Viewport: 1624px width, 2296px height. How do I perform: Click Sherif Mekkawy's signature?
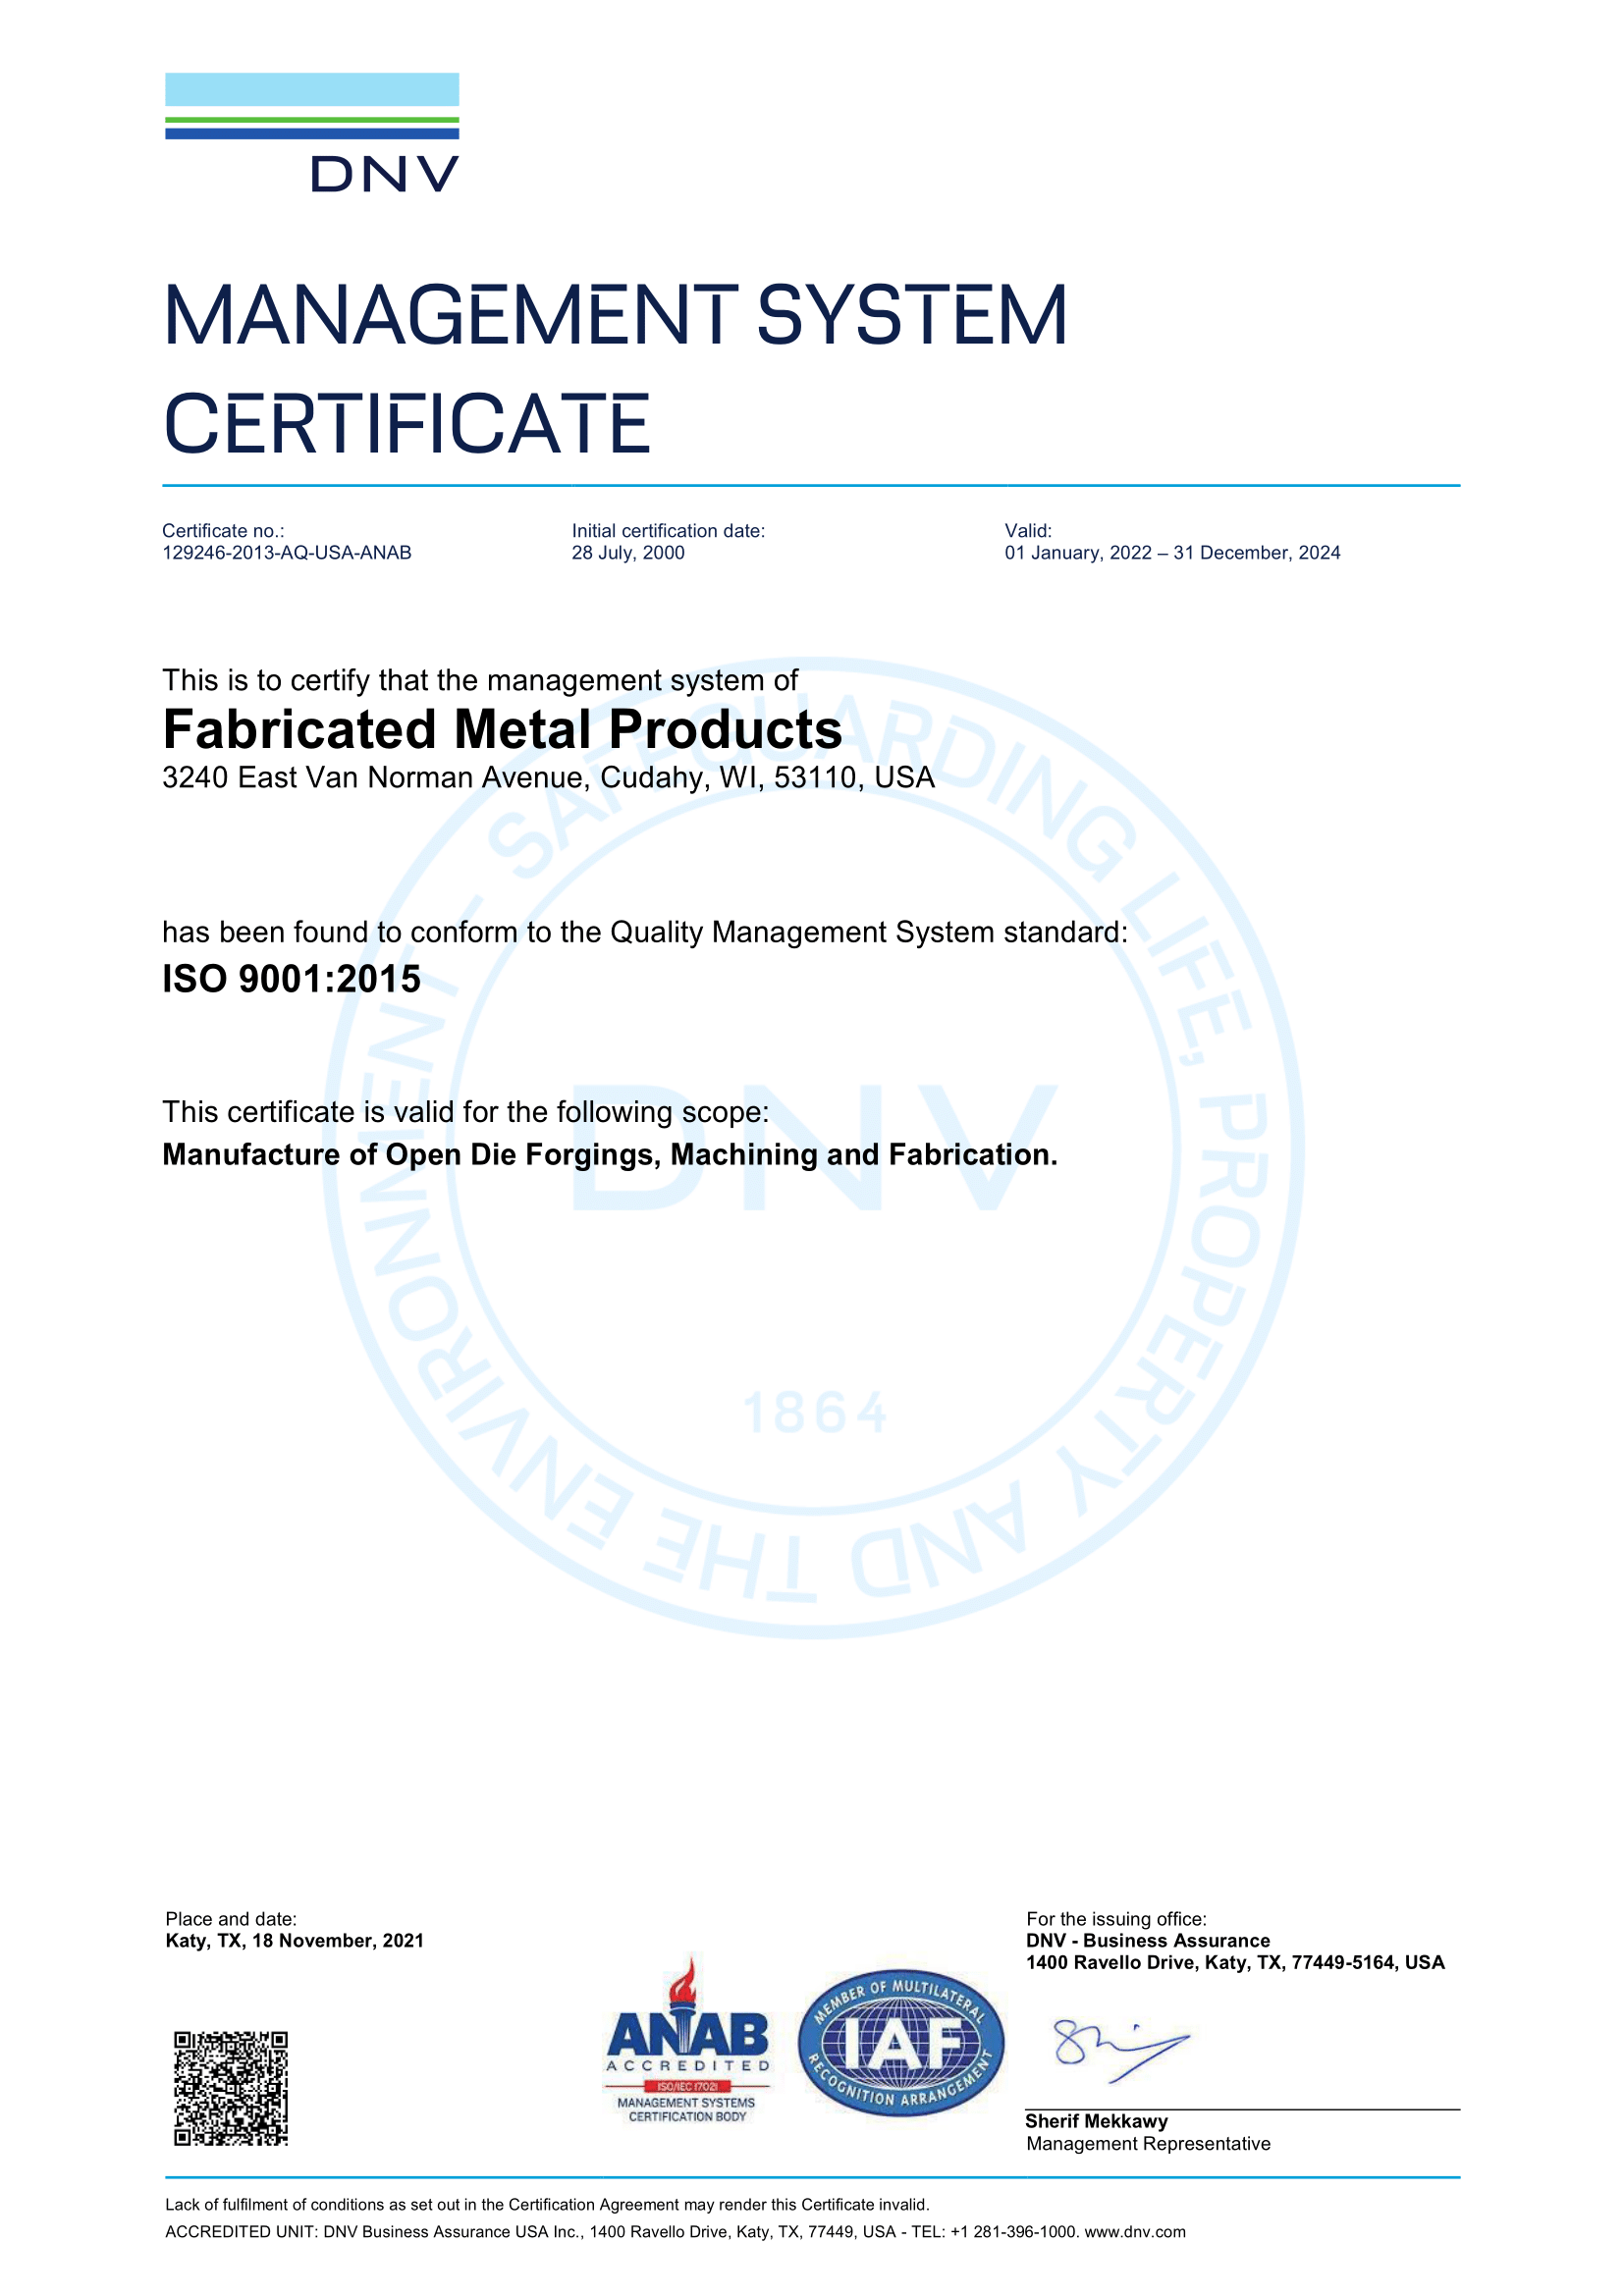pos(1121,2049)
